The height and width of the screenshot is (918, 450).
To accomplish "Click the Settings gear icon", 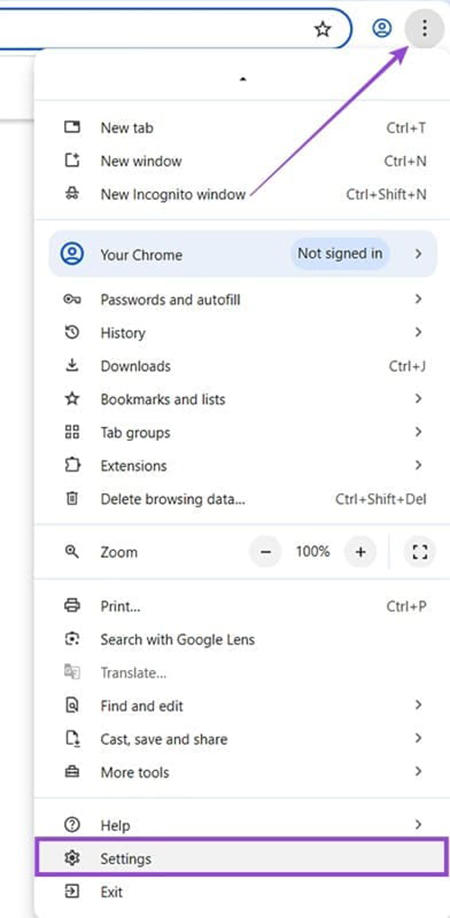I will (72, 858).
